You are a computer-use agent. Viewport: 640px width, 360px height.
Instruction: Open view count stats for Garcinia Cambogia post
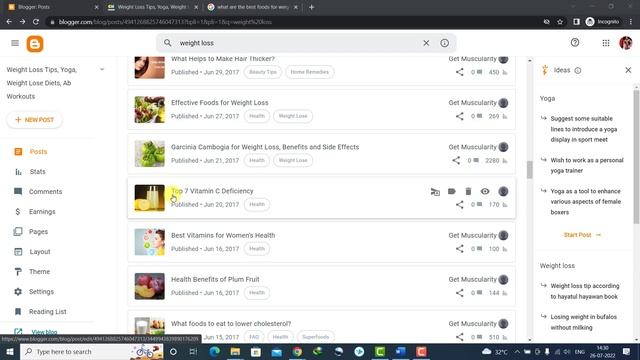(497, 160)
